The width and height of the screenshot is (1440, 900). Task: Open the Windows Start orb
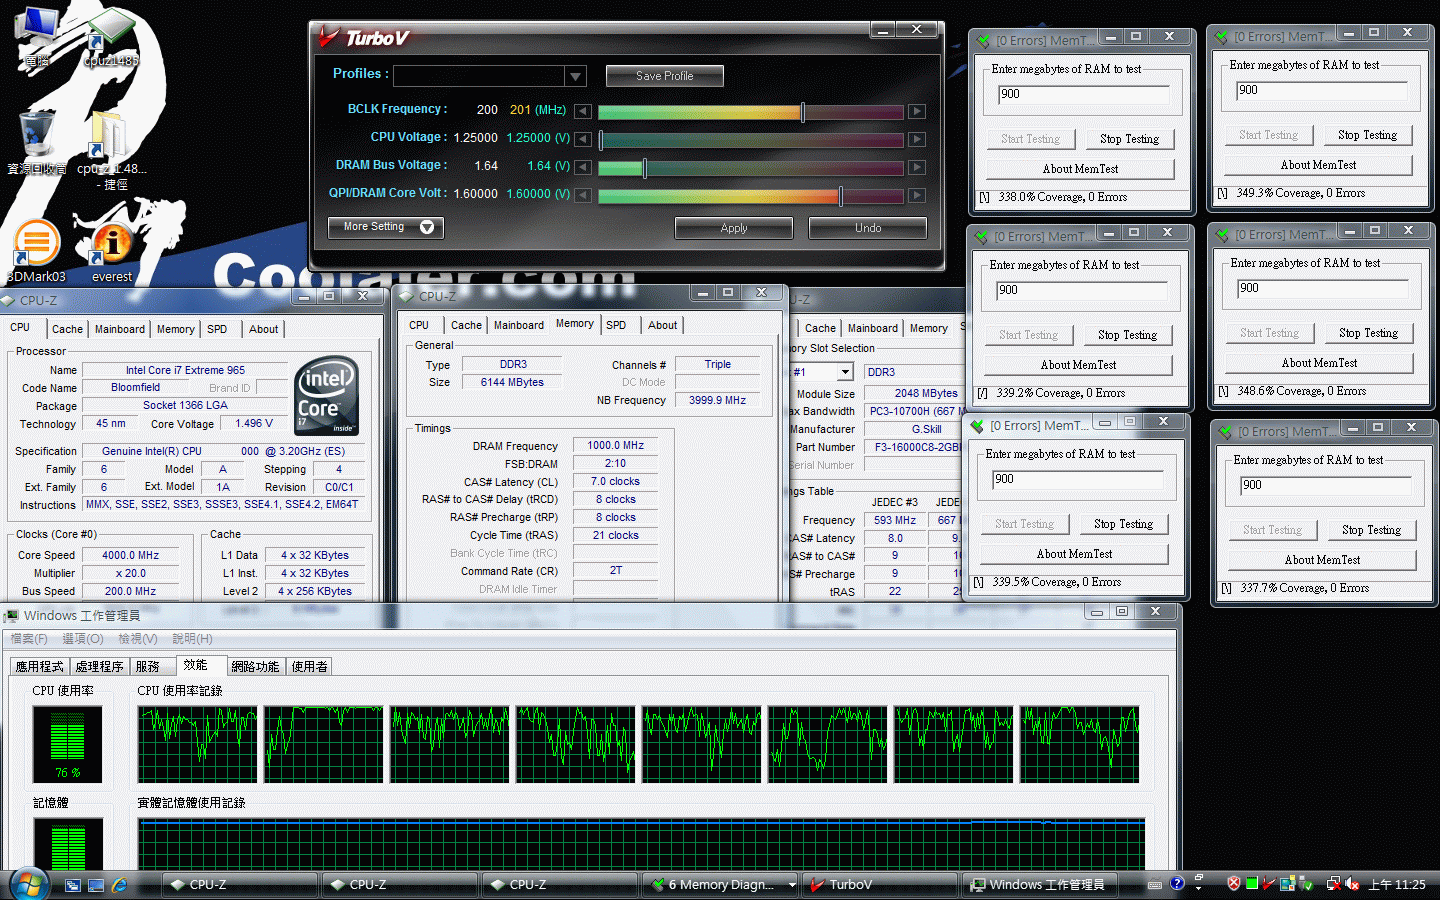(x=29, y=884)
